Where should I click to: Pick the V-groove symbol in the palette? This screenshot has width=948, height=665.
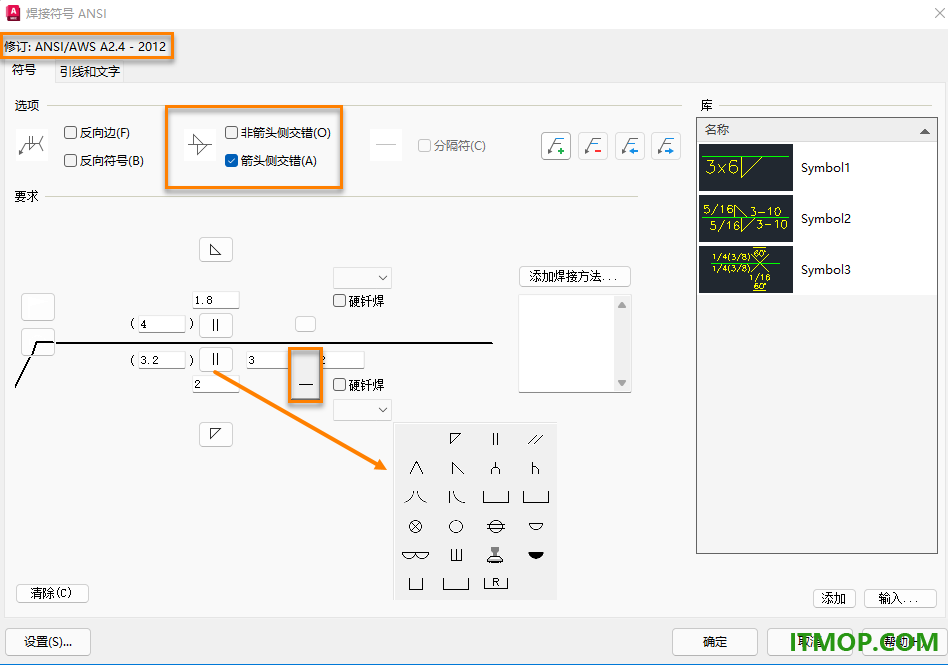[x=416, y=468]
